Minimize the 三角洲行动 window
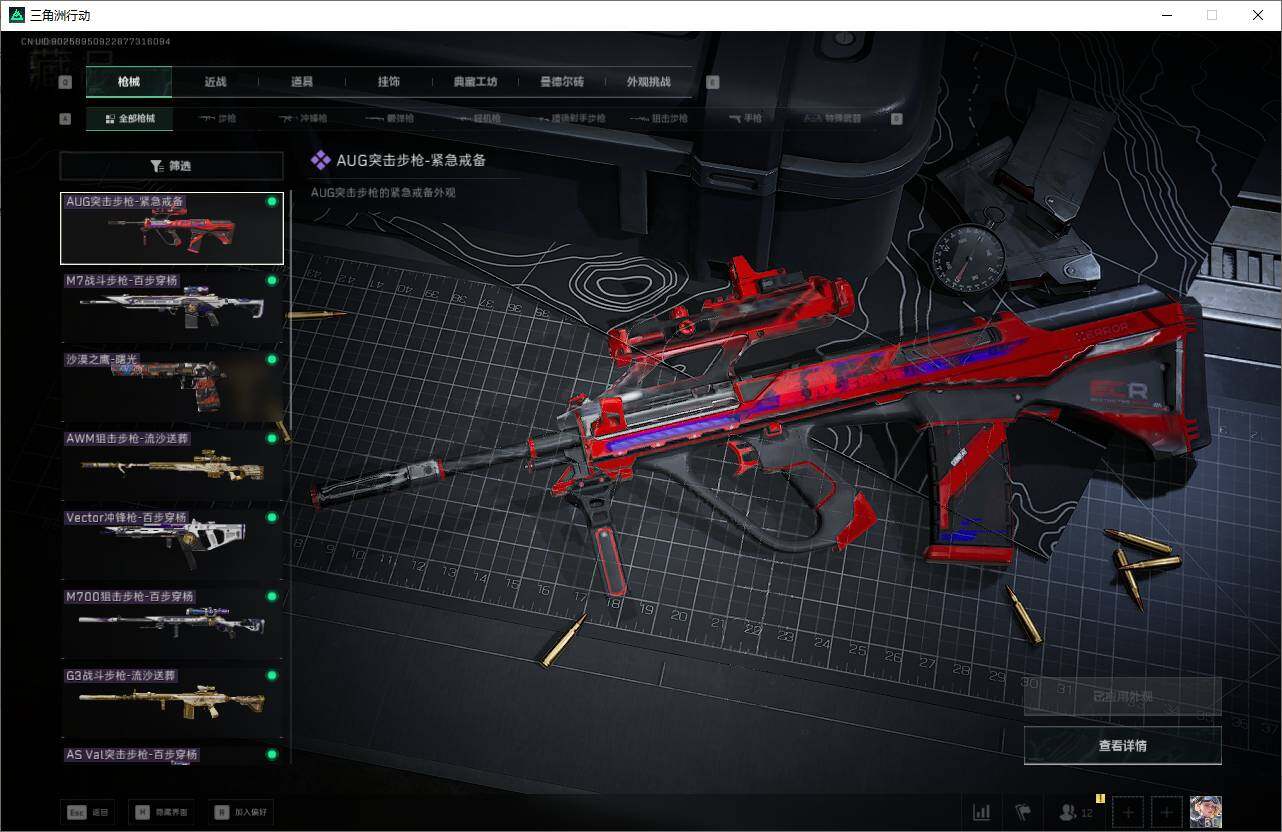The height and width of the screenshot is (832, 1282). click(x=1166, y=15)
